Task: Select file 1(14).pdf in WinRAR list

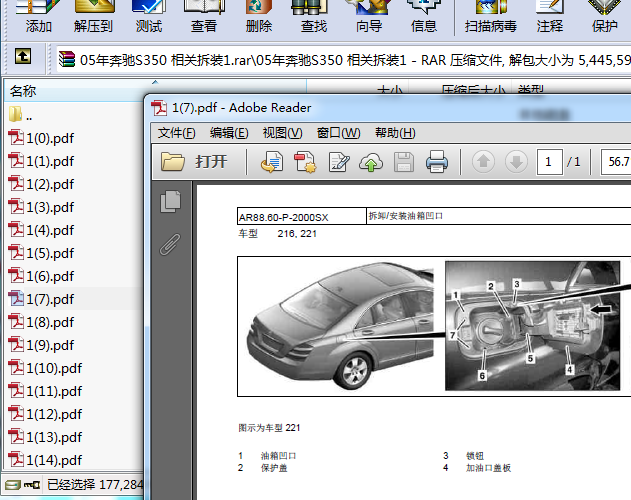Action: coord(45,459)
